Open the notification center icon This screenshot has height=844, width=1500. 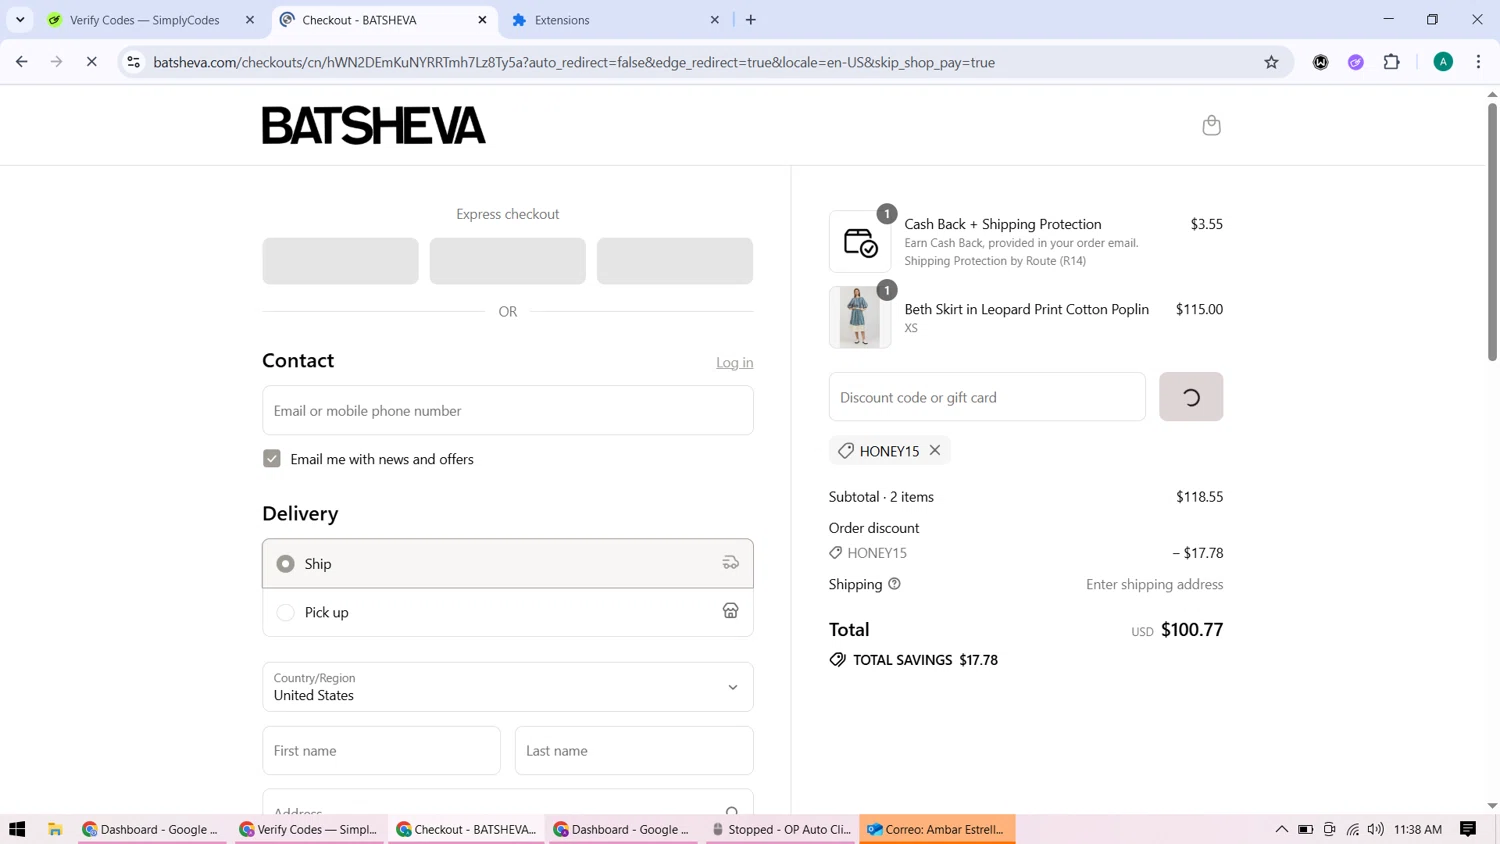point(1468,829)
